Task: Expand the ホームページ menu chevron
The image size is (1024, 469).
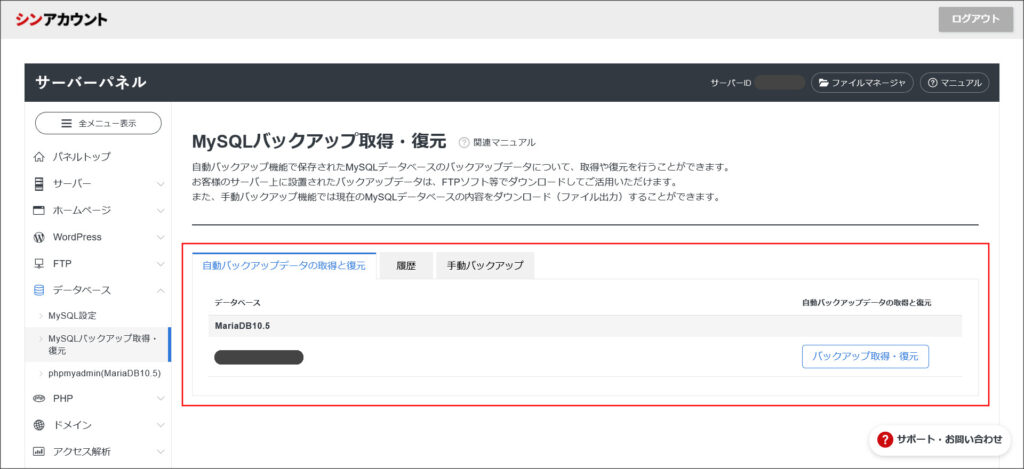Action: [x=161, y=211]
